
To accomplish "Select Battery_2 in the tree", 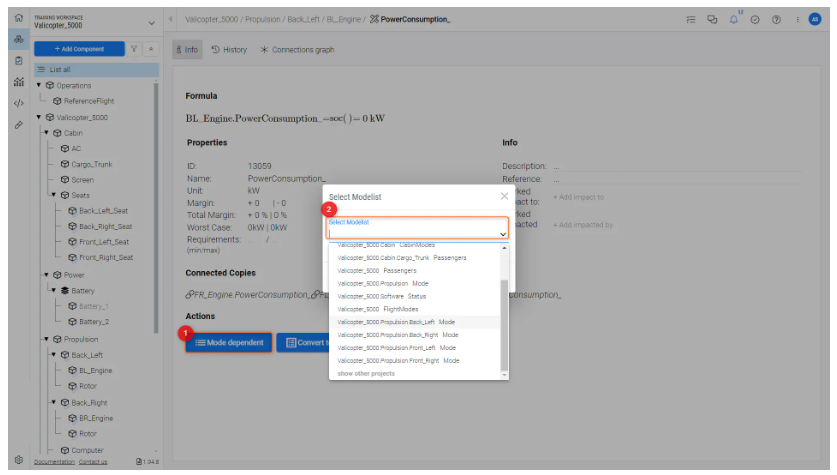I will [x=94, y=322].
